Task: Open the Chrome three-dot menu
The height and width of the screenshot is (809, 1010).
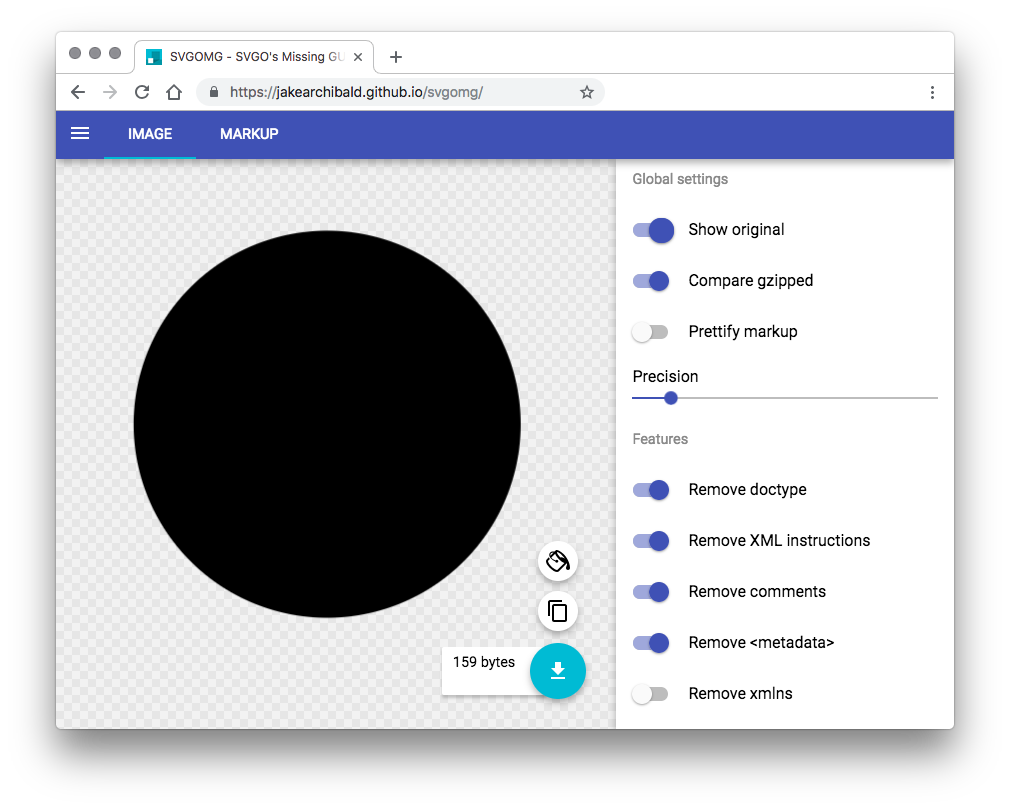Action: (x=932, y=91)
